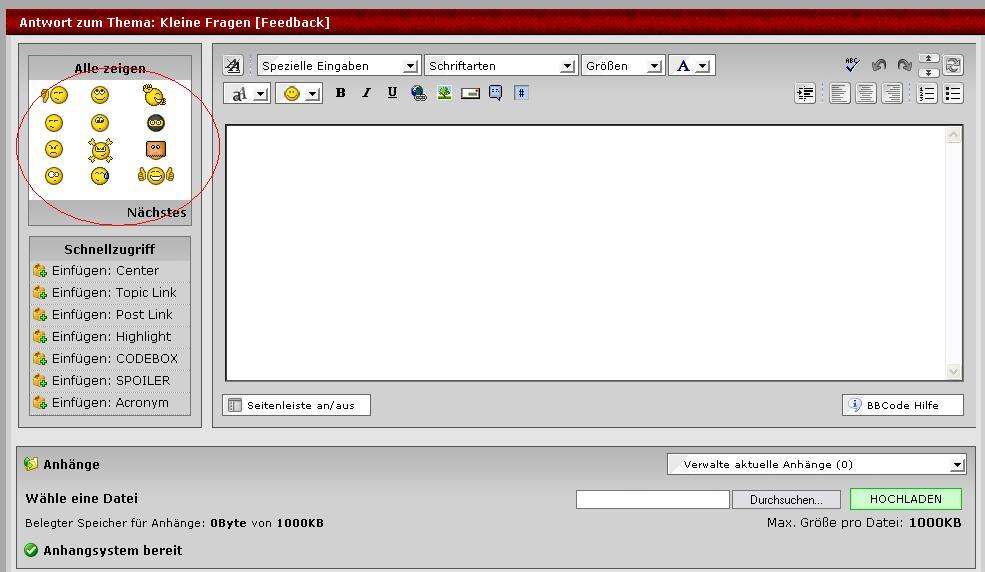The width and height of the screenshot is (985, 572).
Task: Insert a numbered list
Action: 927,93
